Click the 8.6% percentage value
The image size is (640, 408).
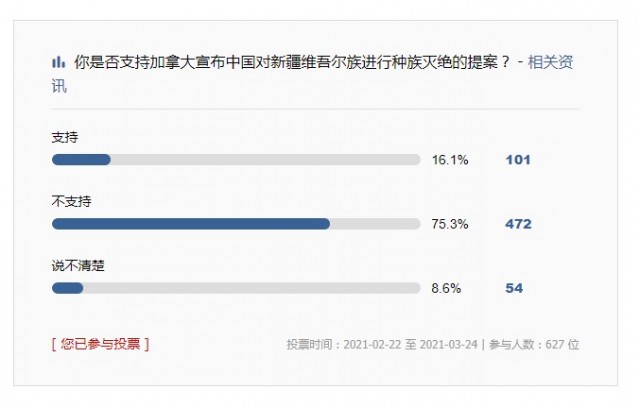(446, 288)
